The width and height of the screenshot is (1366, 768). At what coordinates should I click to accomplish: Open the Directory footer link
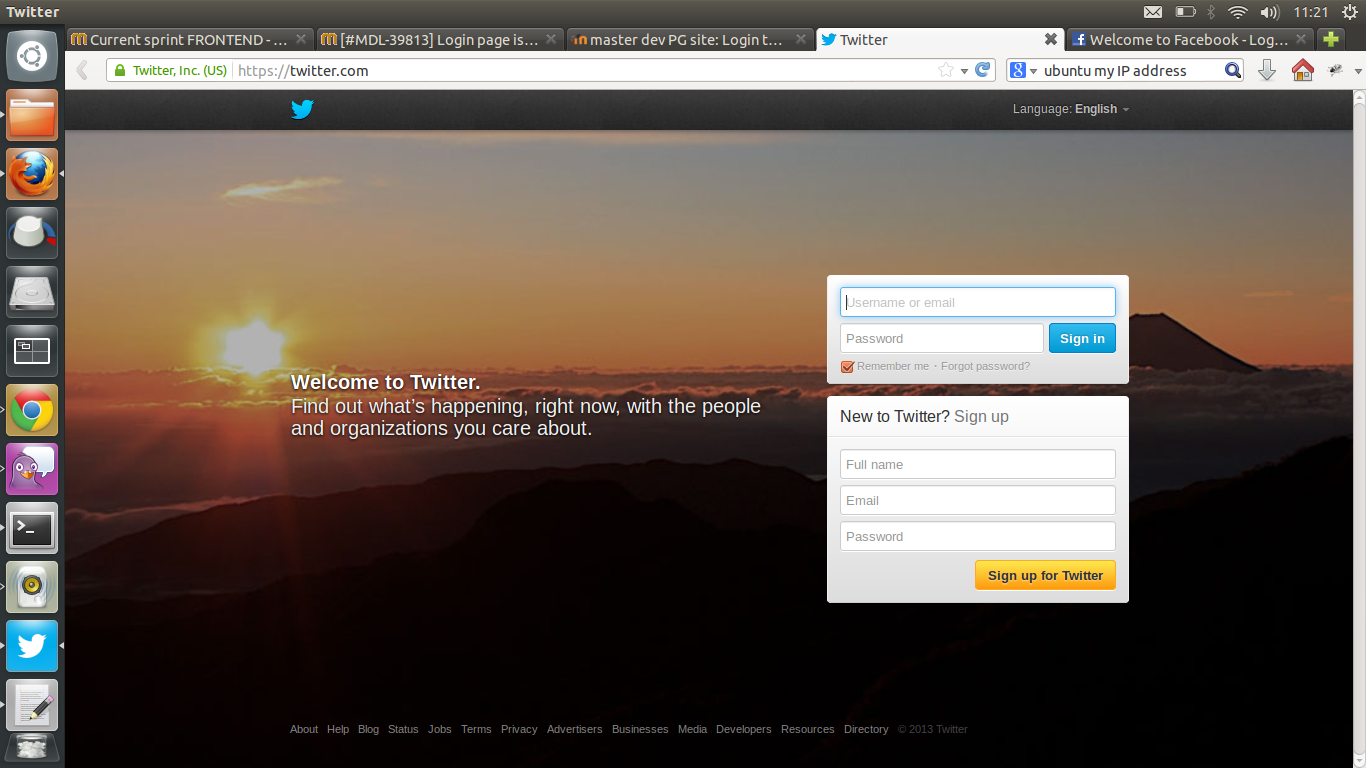[x=866, y=729]
